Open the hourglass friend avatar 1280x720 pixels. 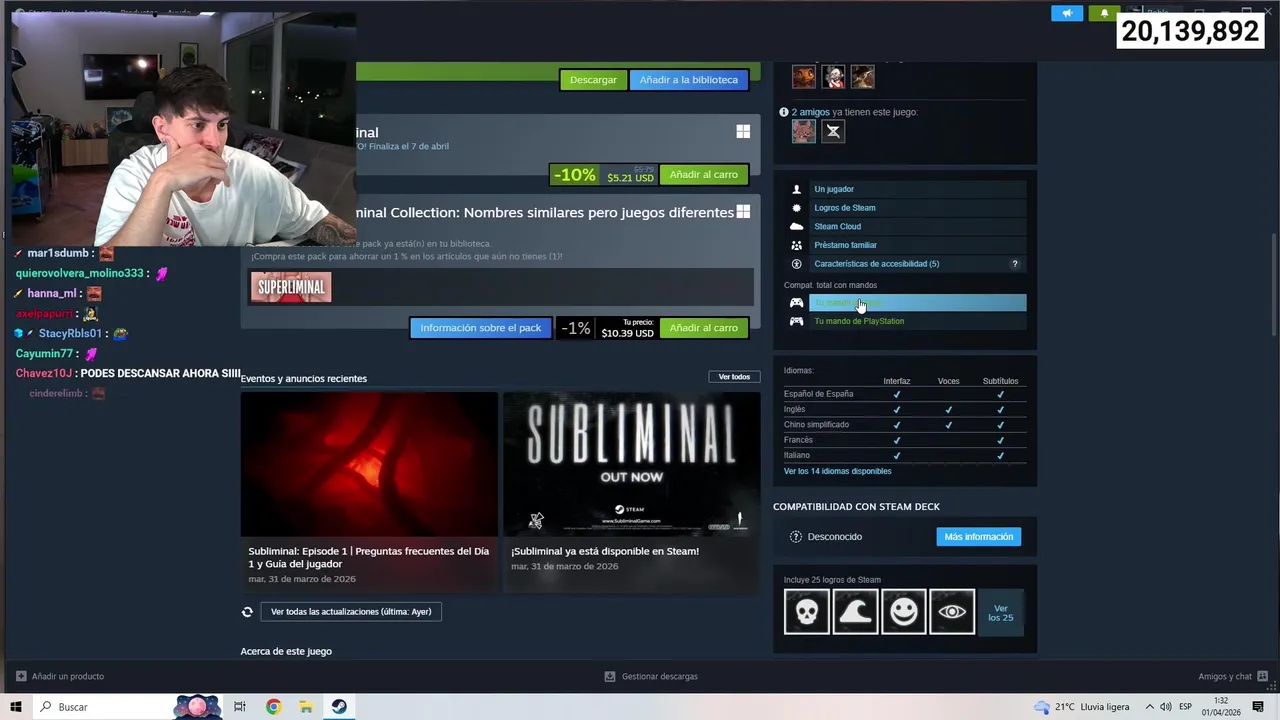coord(833,131)
